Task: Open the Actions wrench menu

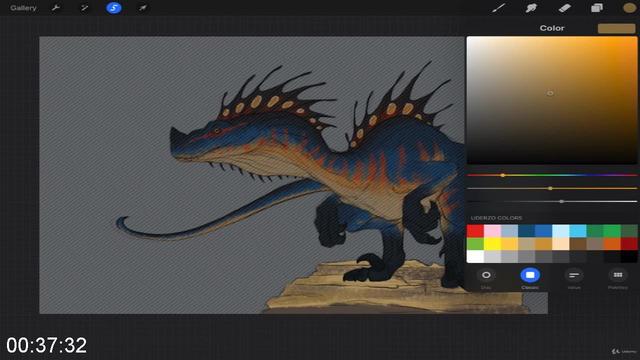Action: pos(56,8)
